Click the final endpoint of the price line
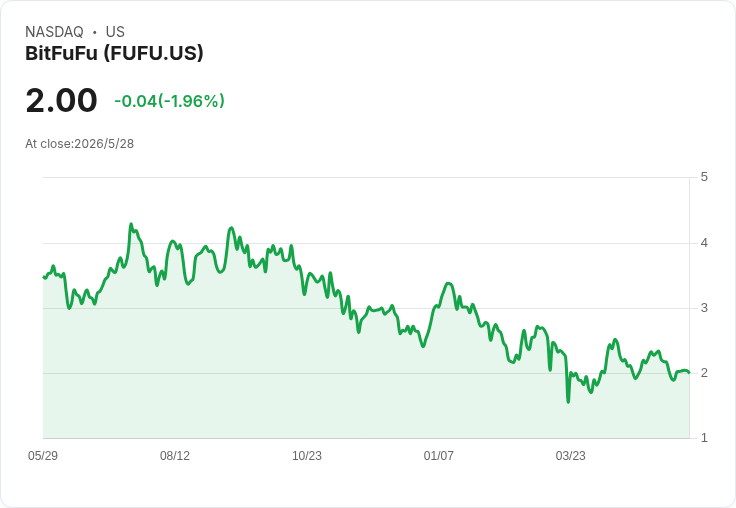This screenshot has width=736, height=508. (x=689, y=373)
